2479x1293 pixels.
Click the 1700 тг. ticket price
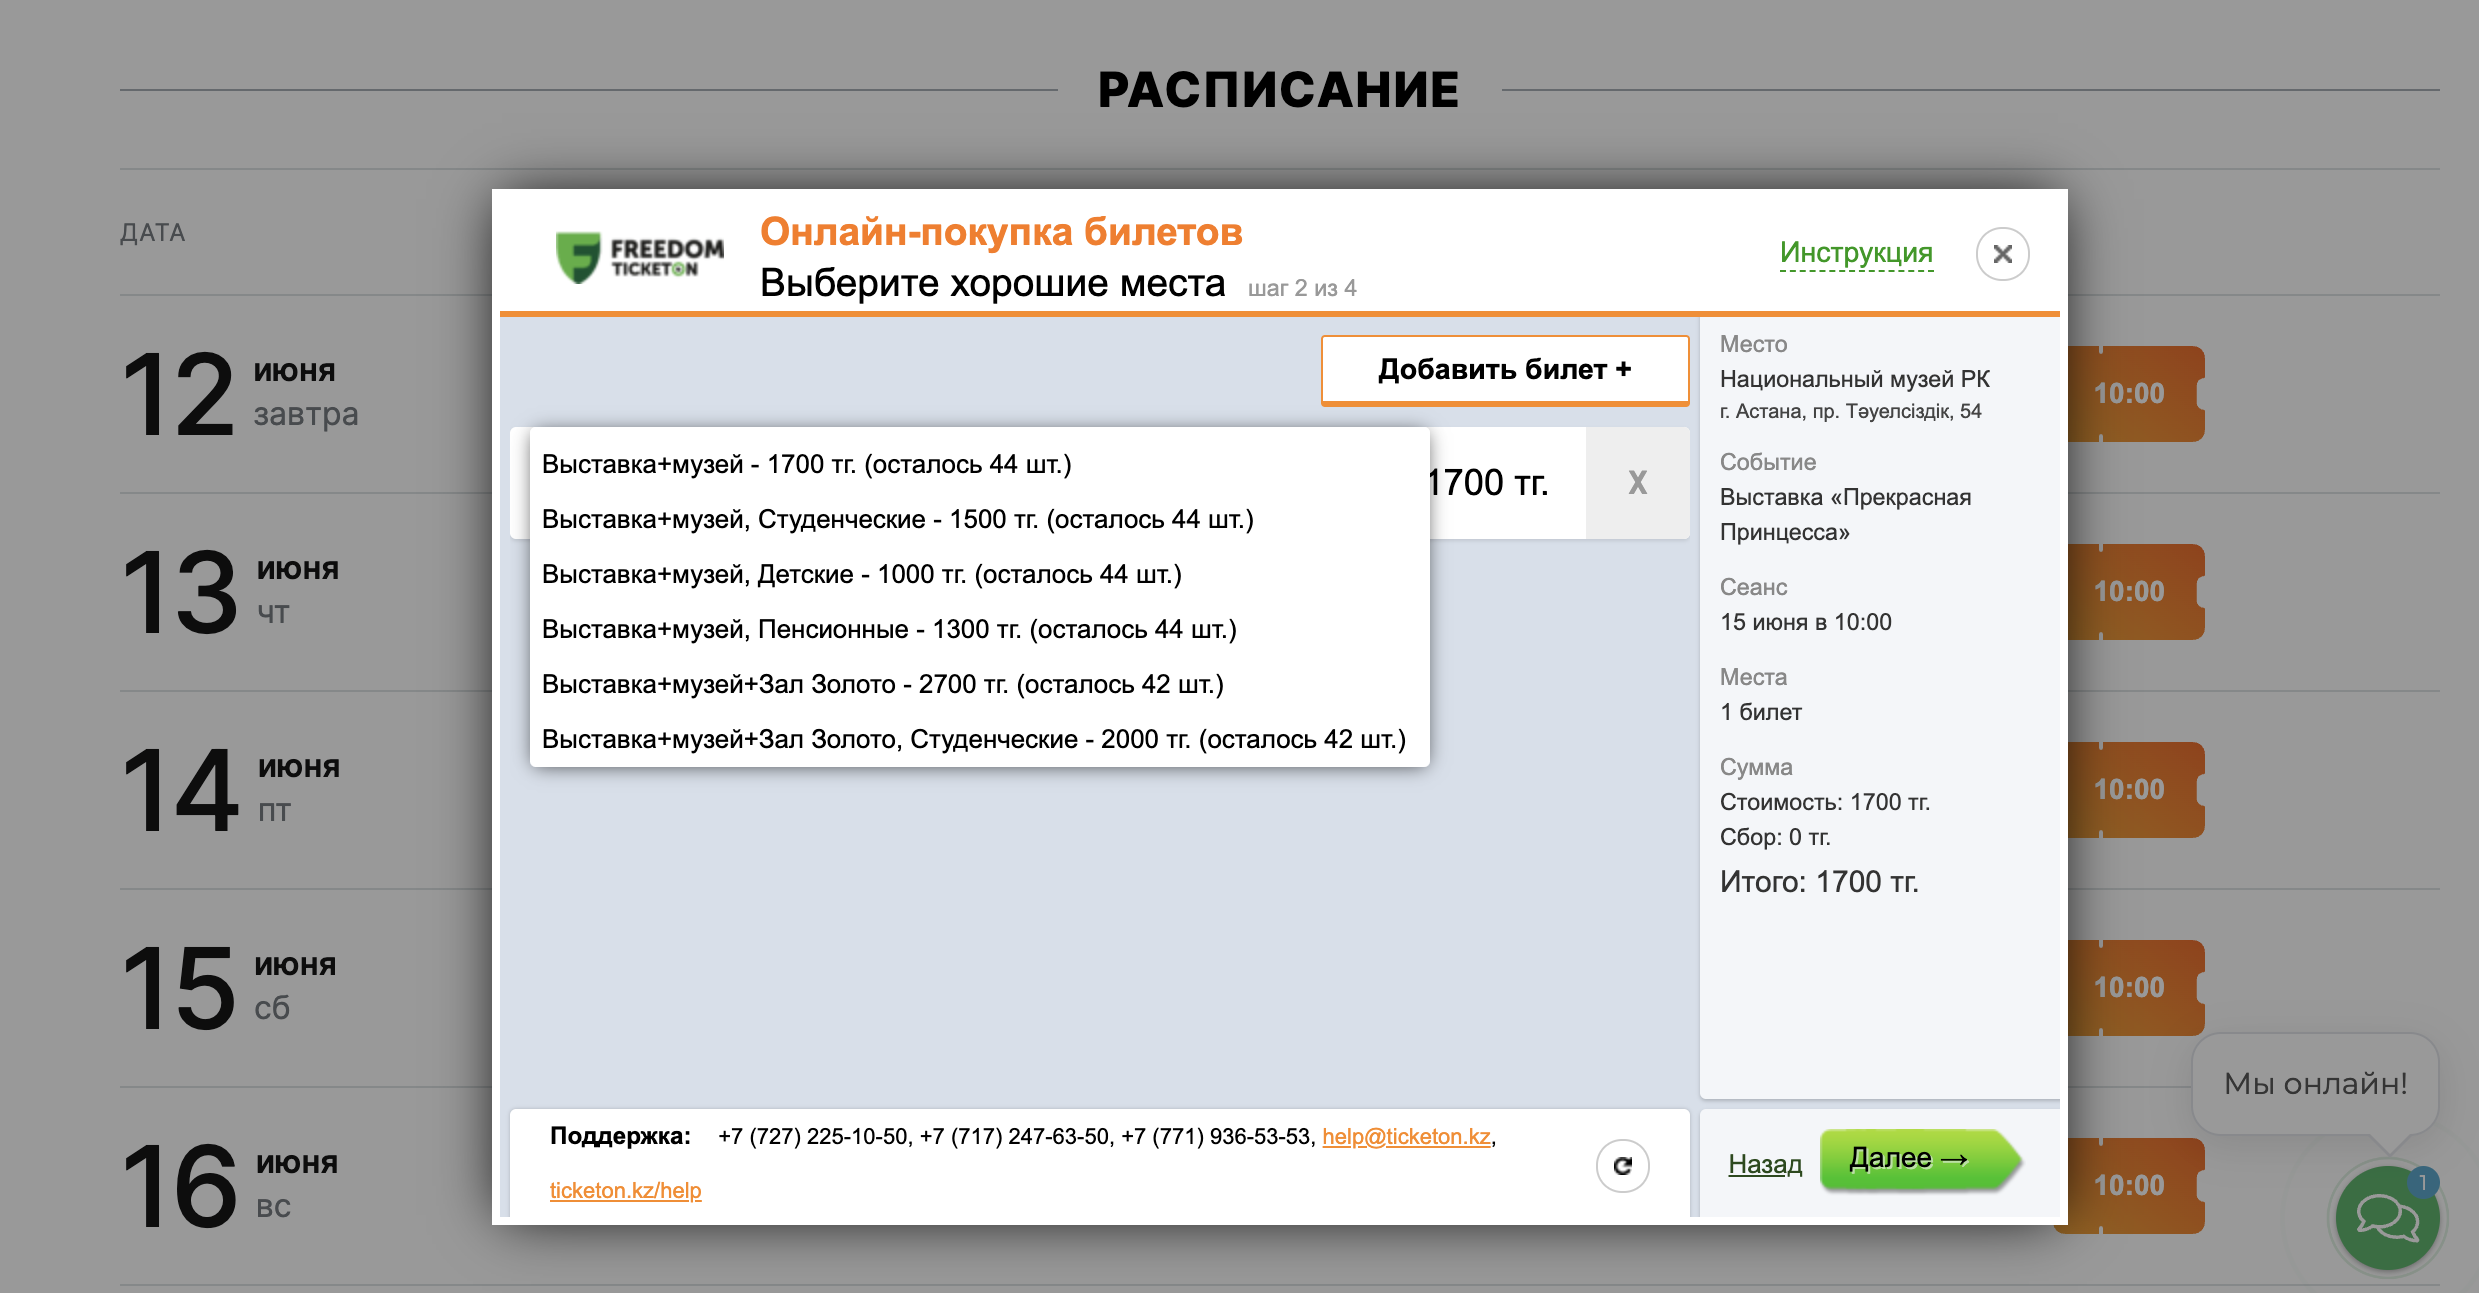[x=1488, y=483]
